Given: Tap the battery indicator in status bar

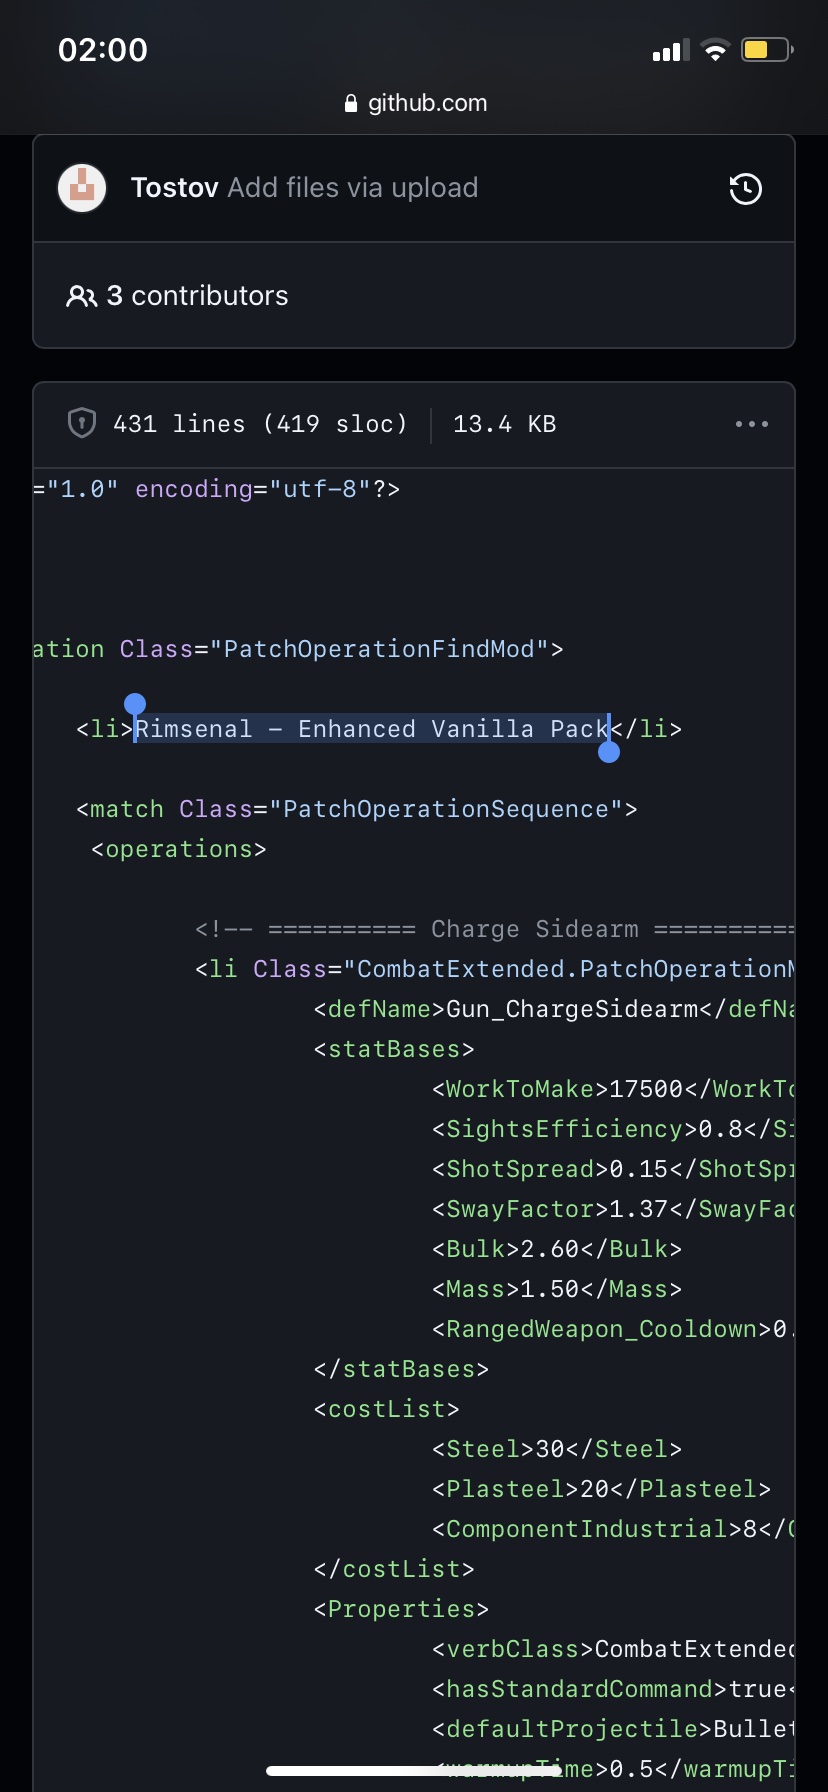Looking at the screenshot, I should coord(767,49).
